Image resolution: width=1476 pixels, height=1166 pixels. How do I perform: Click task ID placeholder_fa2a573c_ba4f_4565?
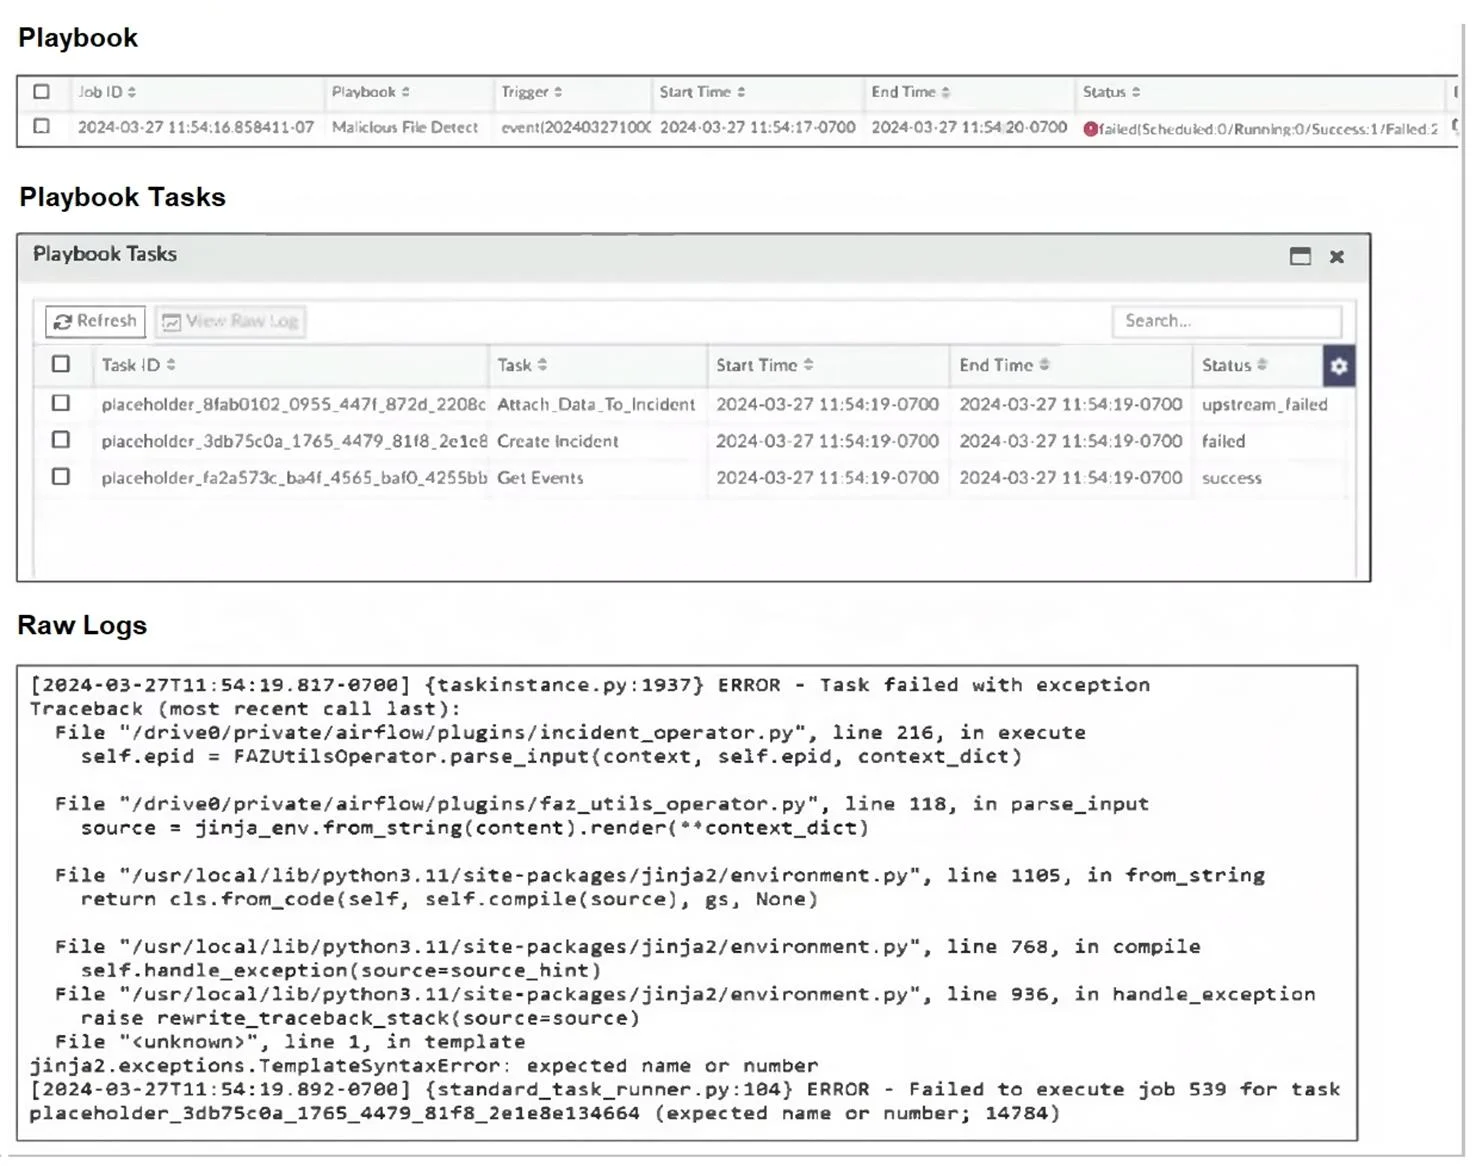click(294, 478)
